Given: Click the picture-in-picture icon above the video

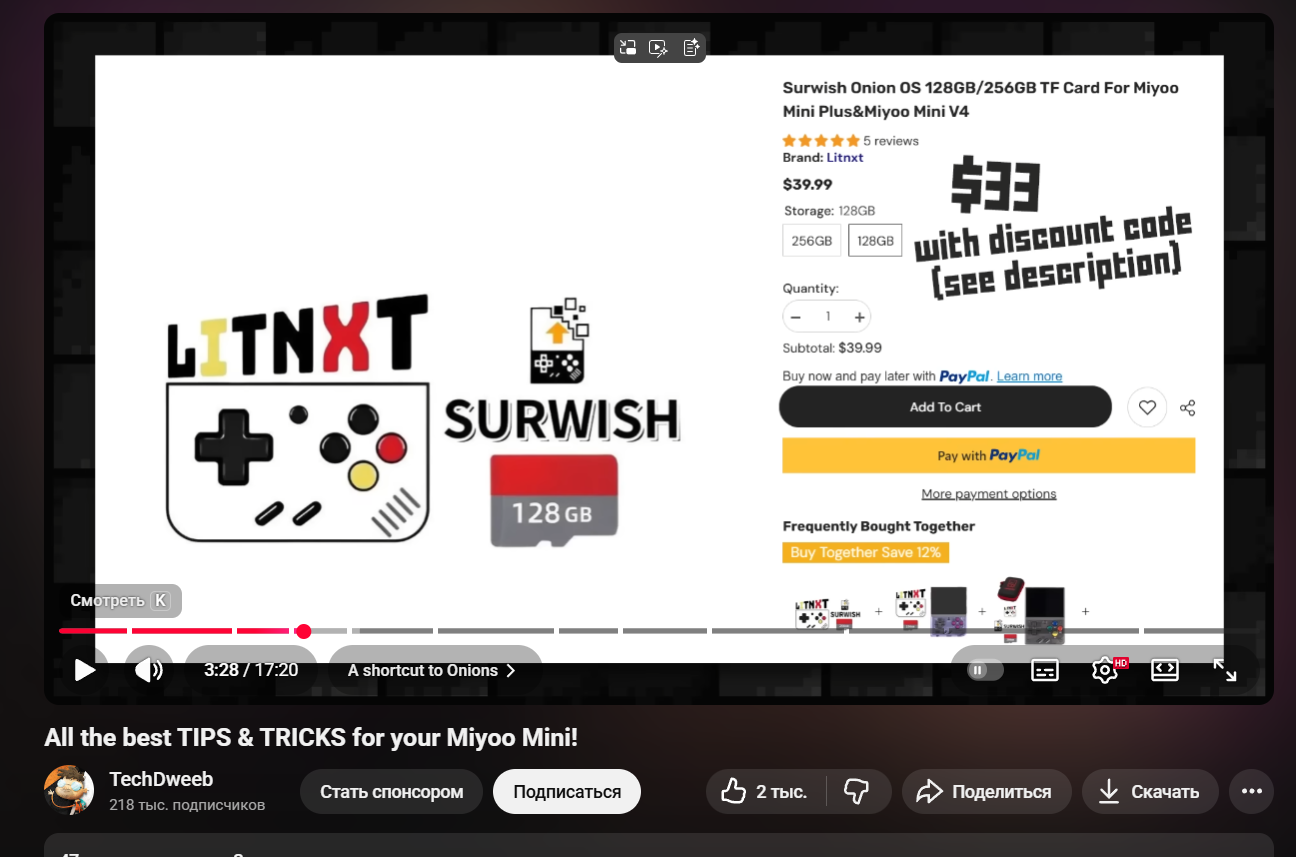Looking at the screenshot, I should pos(628,47).
